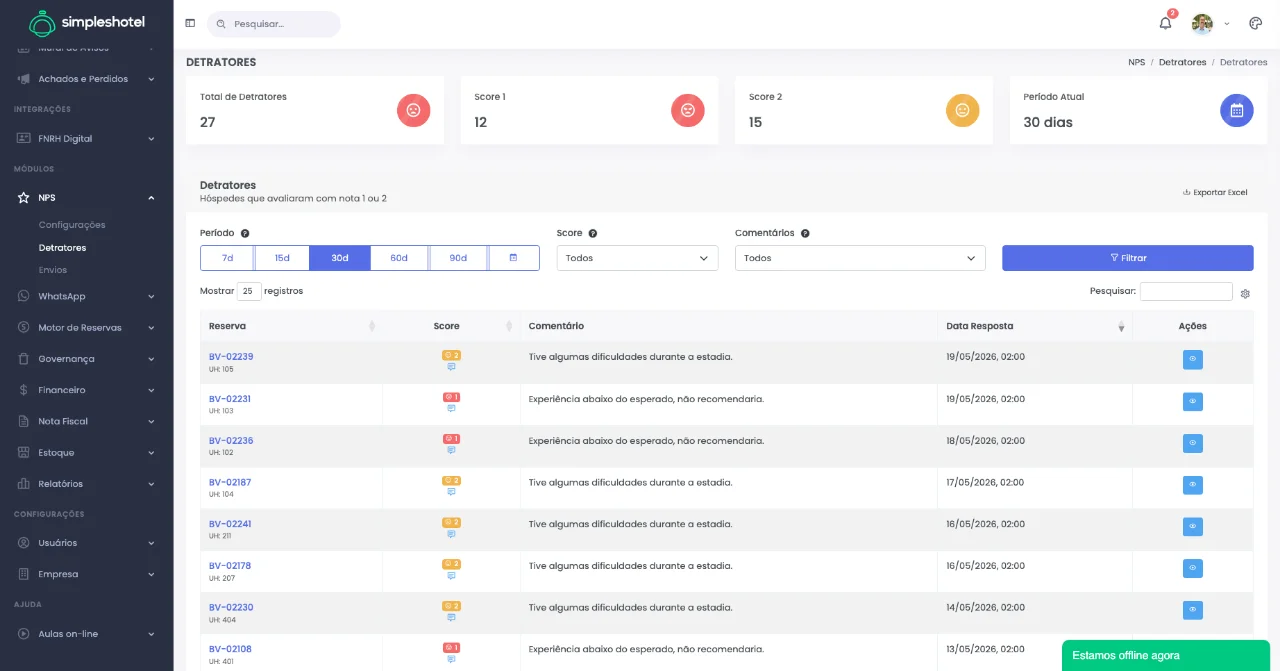The width and height of the screenshot is (1280, 671).
Task: Sort the table by Score column
Action: click(451, 326)
